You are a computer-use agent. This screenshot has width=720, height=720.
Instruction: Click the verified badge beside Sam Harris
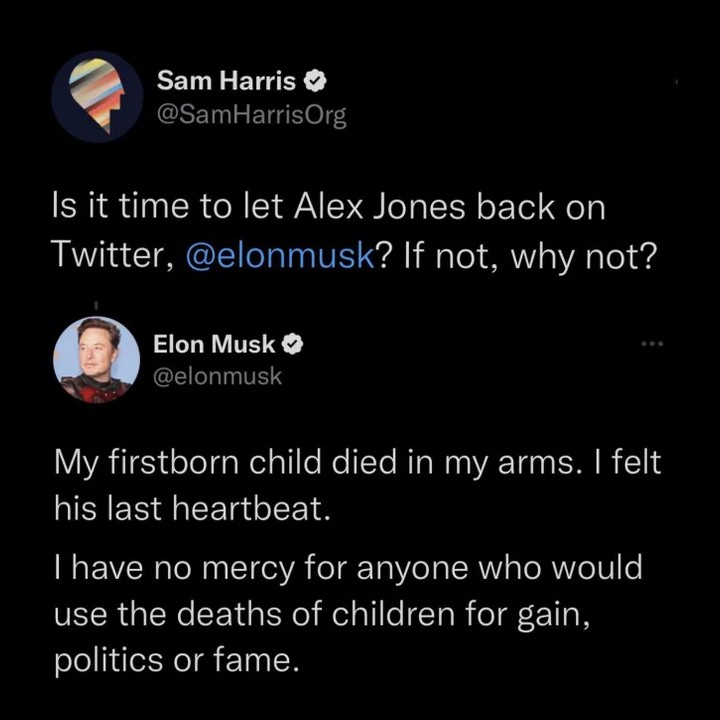click(312, 81)
